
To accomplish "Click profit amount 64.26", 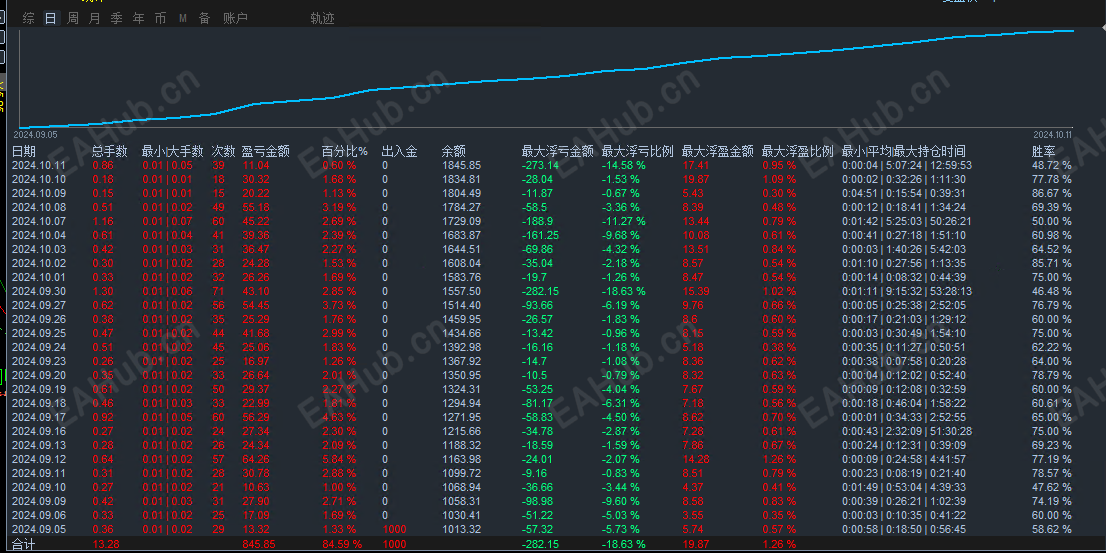I will pos(255,458).
